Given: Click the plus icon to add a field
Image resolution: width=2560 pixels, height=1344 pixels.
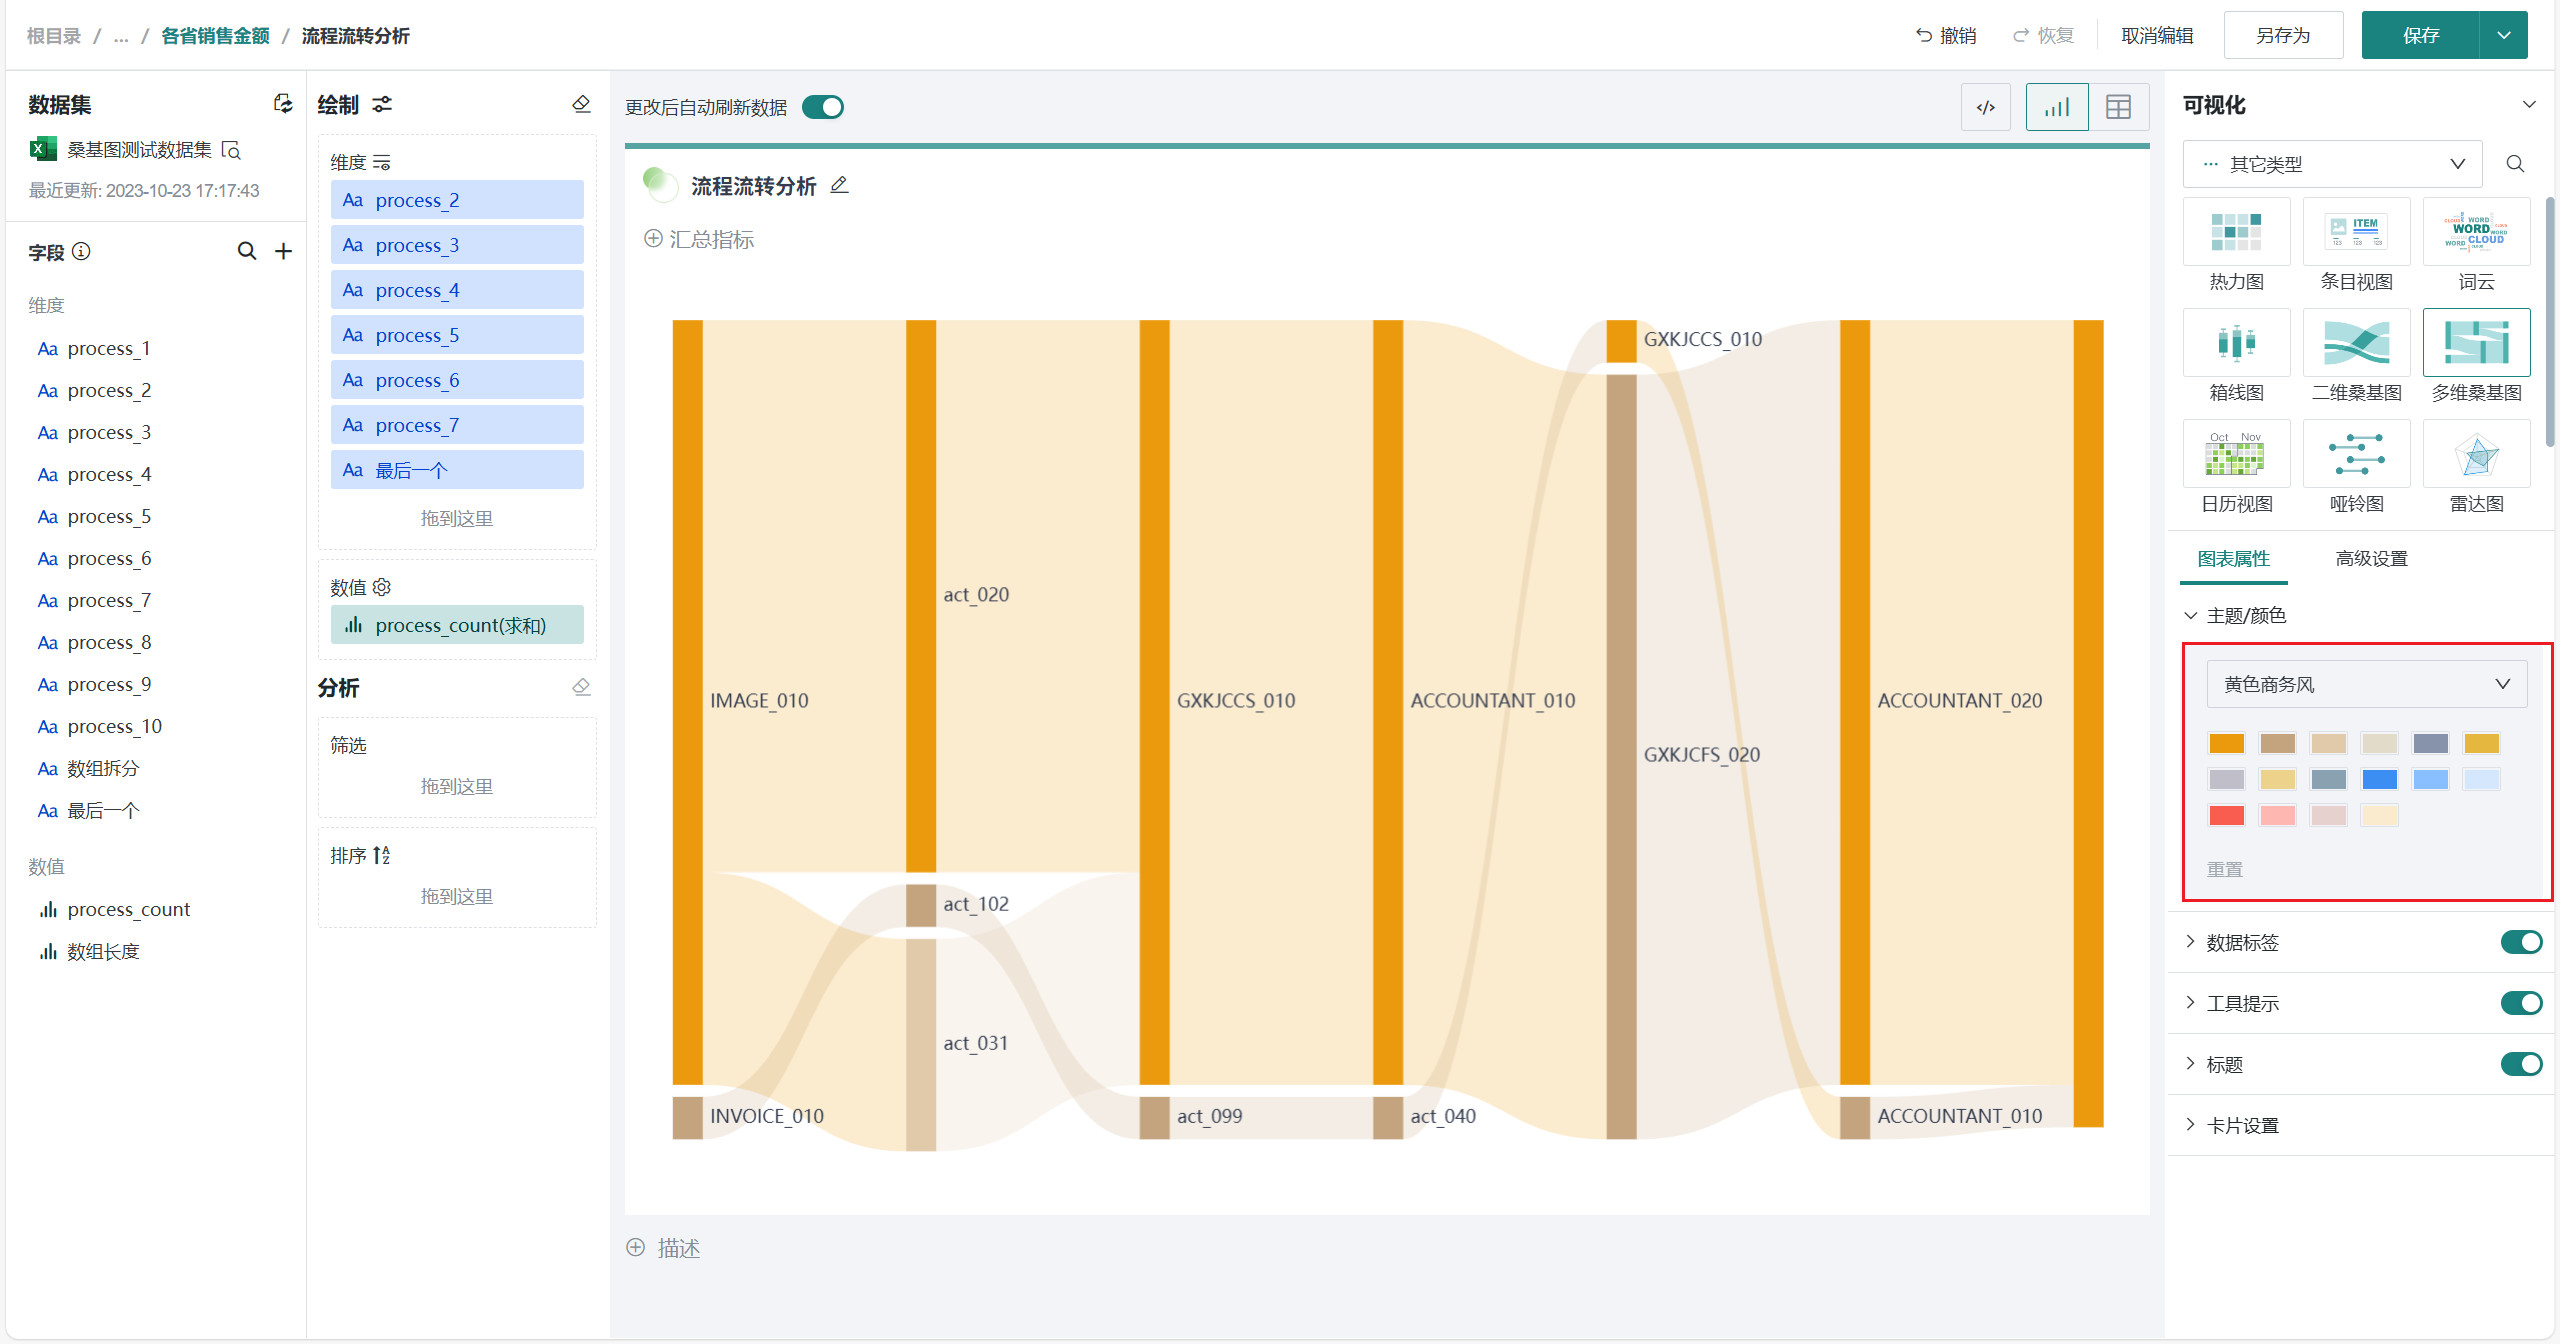Looking at the screenshot, I should tap(284, 251).
